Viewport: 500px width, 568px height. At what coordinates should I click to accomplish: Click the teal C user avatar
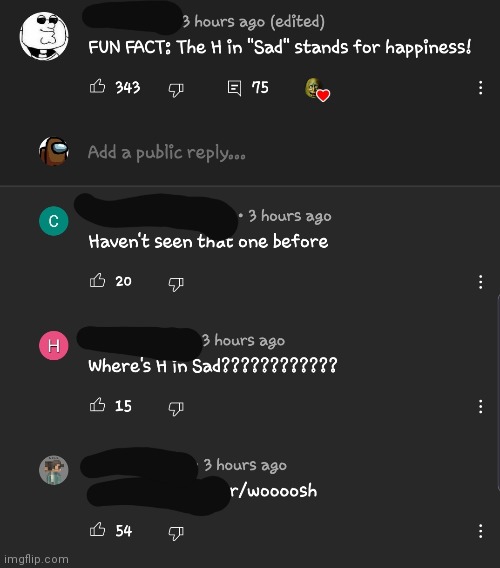[x=54, y=221]
